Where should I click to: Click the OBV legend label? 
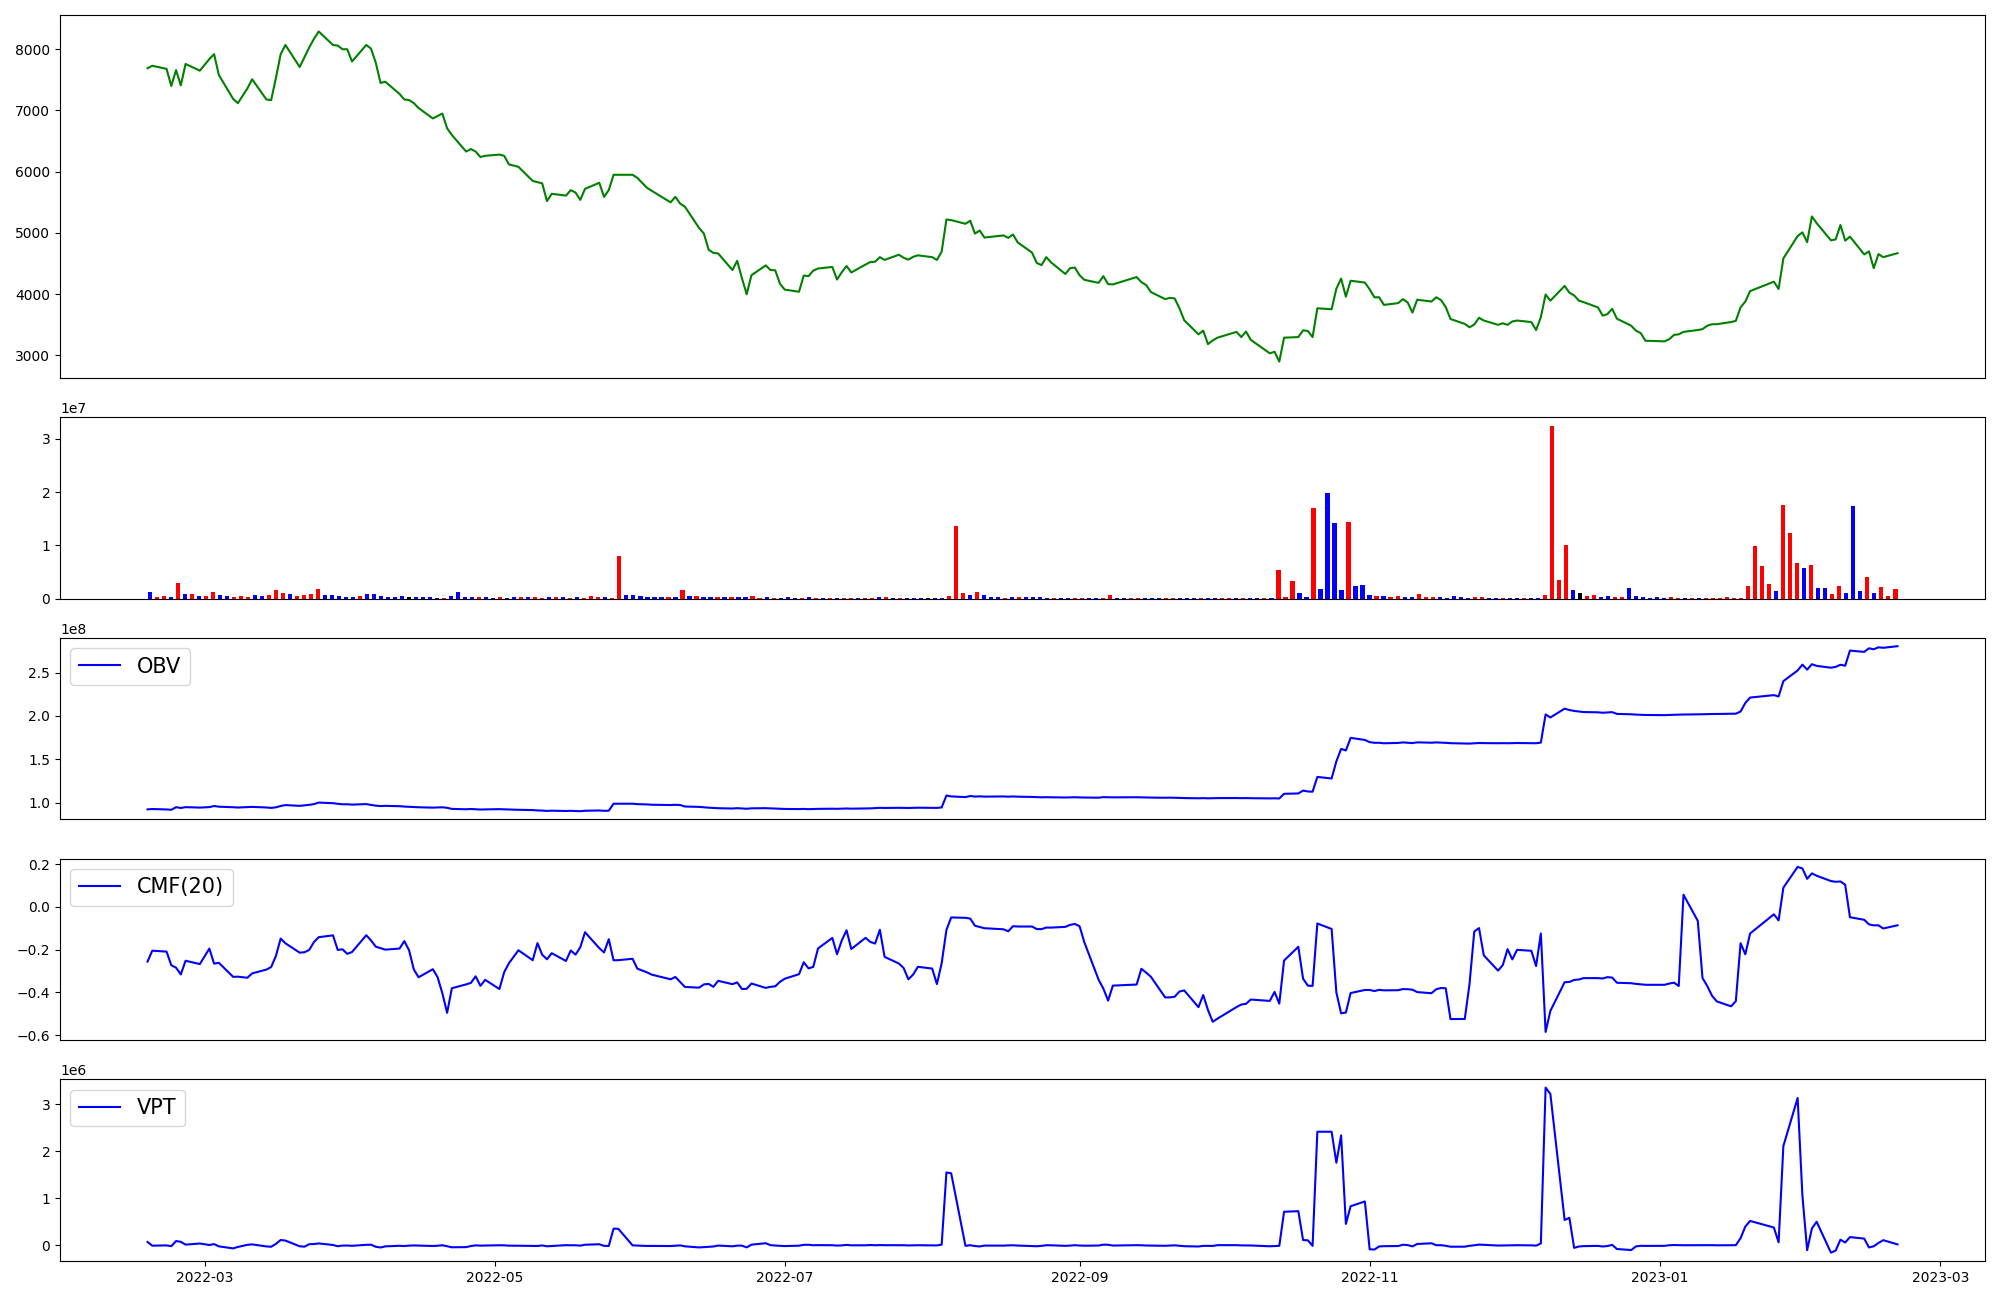(x=158, y=666)
